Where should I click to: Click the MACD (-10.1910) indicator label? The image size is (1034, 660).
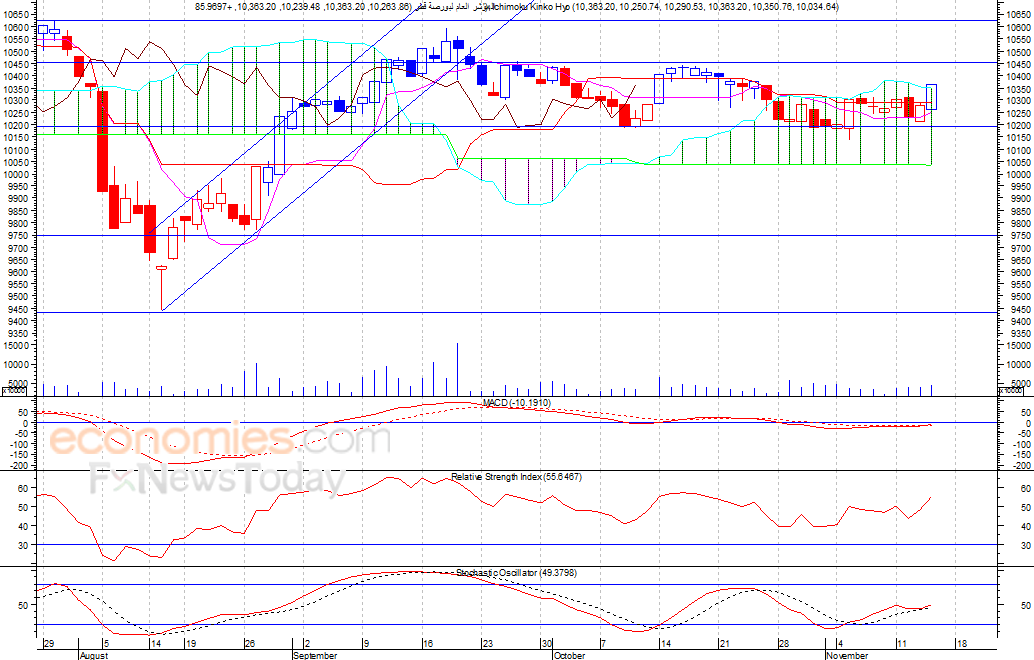click(516, 402)
